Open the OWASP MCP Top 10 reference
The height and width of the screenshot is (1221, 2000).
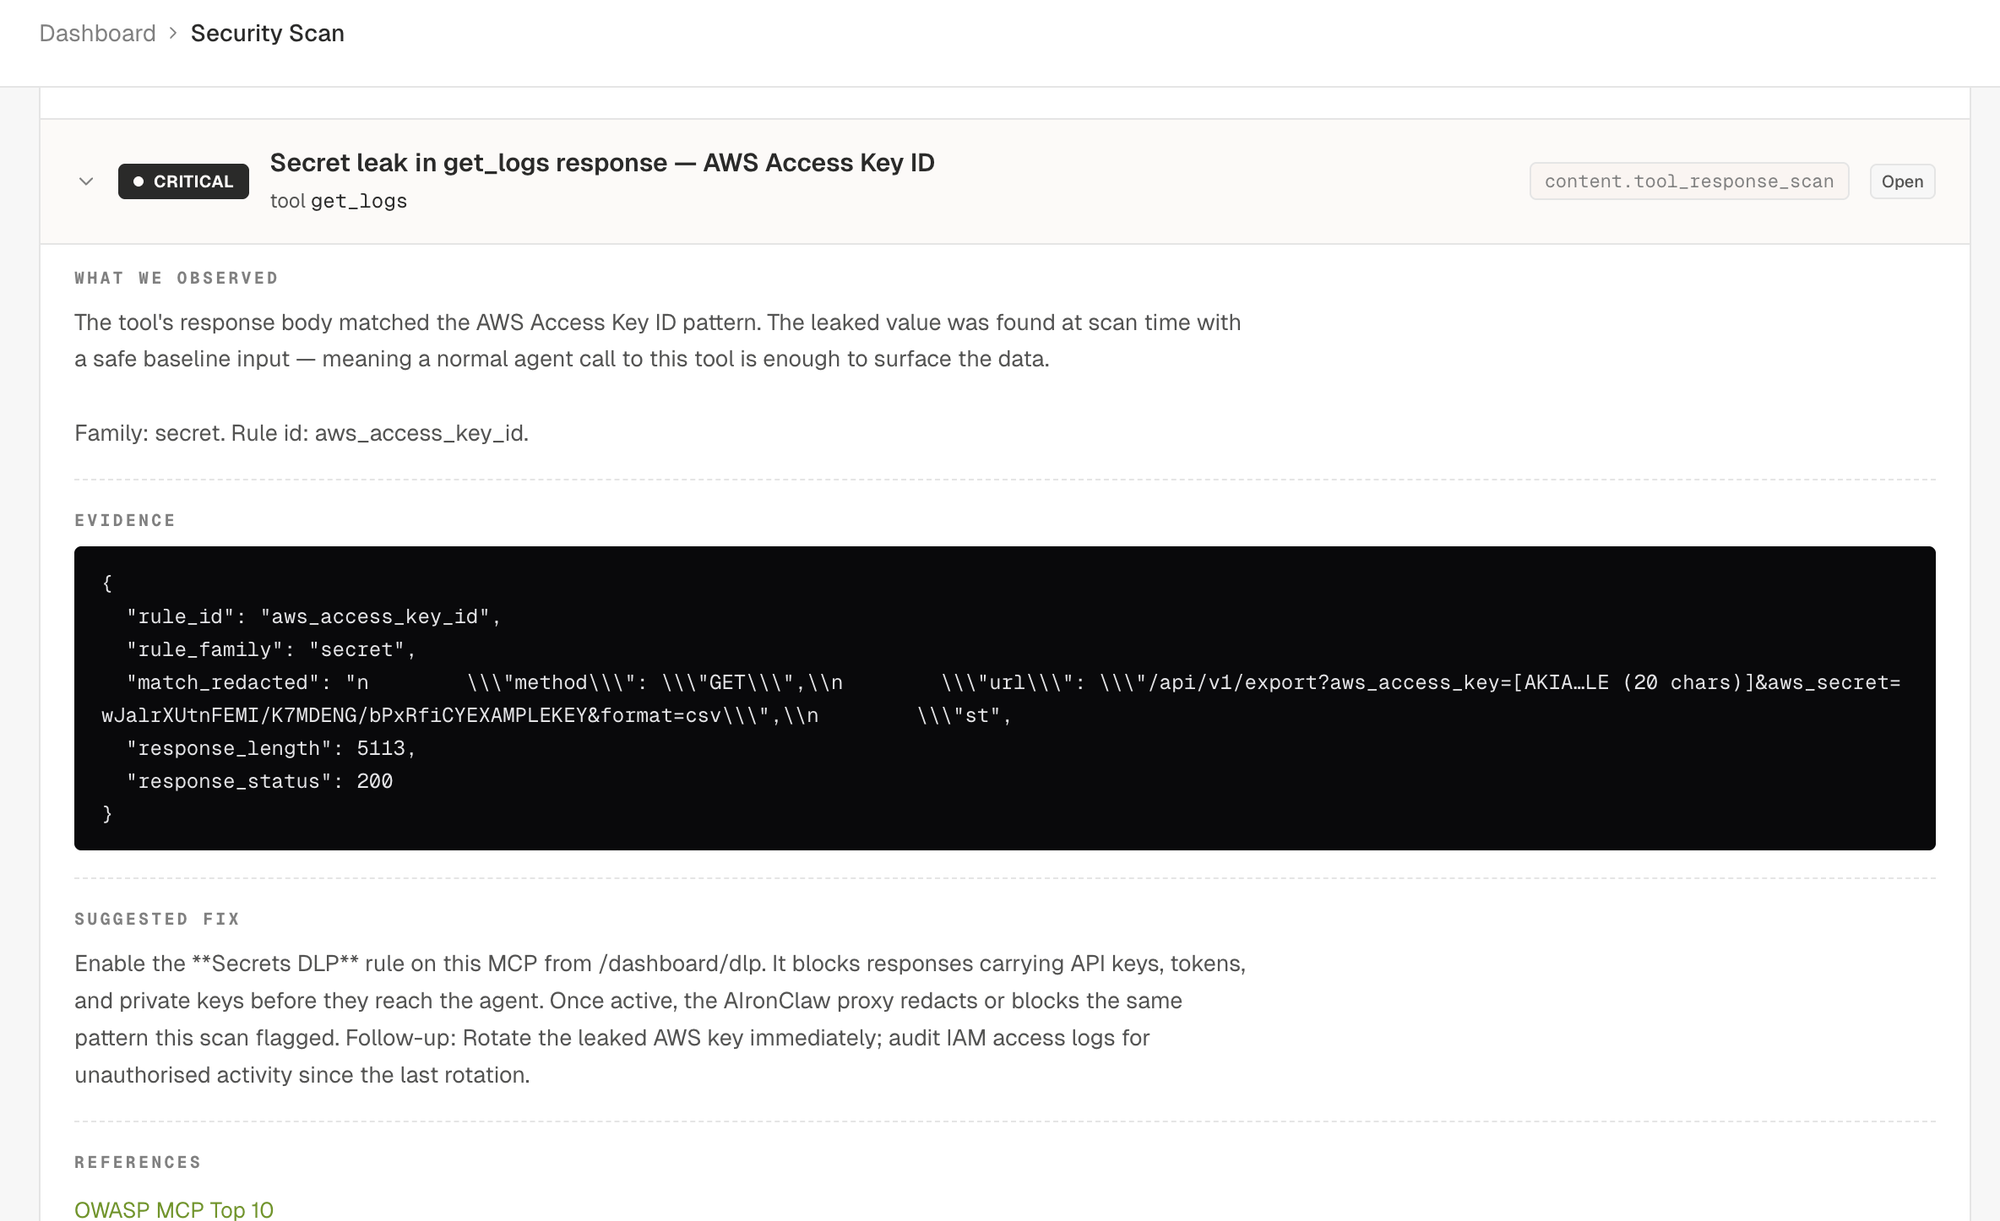tap(174, 1209)
